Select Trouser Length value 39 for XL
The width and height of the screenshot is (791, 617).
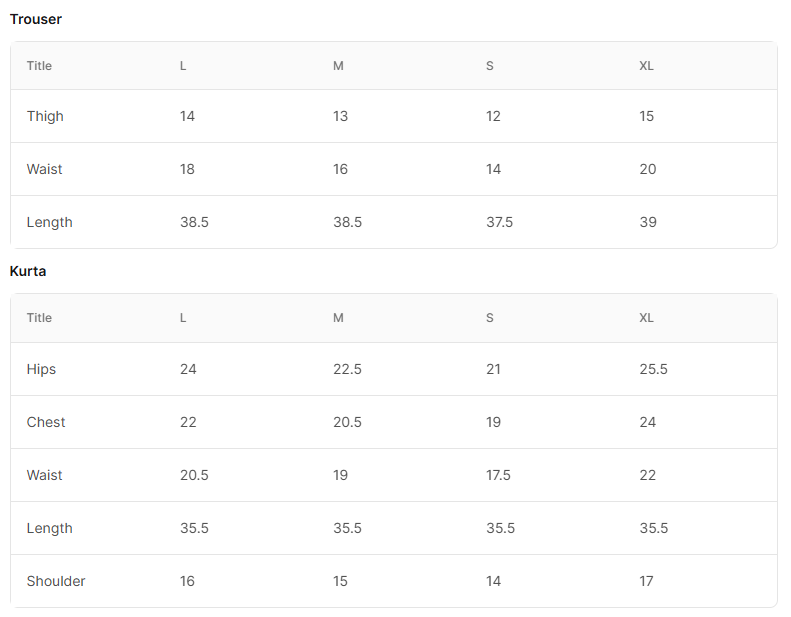(x=648, y=222)
